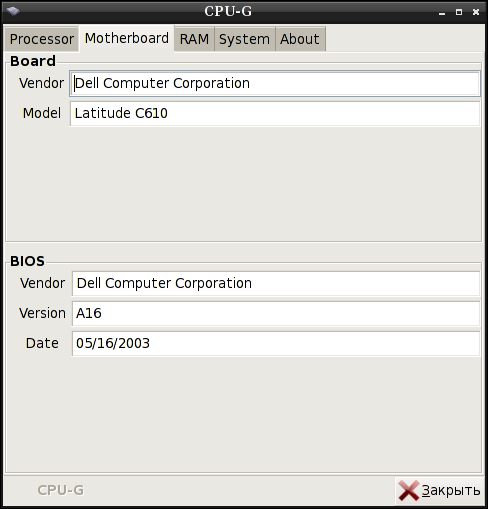Click the CPU-G app icon in title bar
The image size is (488, 509).
(x=13, y=11)
